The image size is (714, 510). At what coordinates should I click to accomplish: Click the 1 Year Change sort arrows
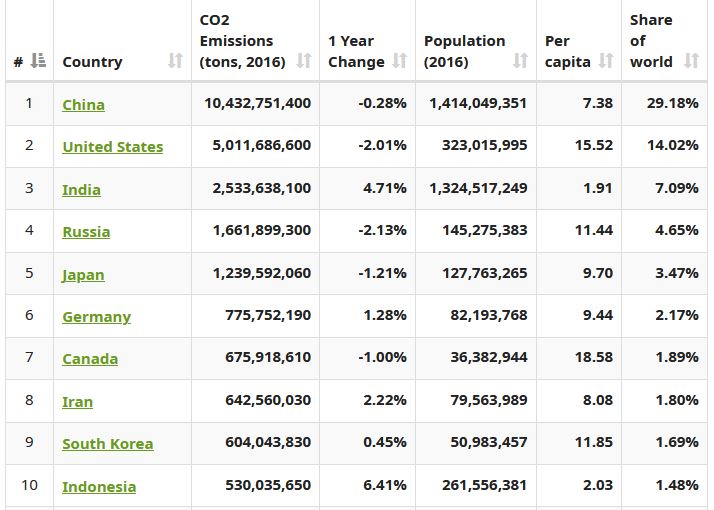tap(399, 61)
